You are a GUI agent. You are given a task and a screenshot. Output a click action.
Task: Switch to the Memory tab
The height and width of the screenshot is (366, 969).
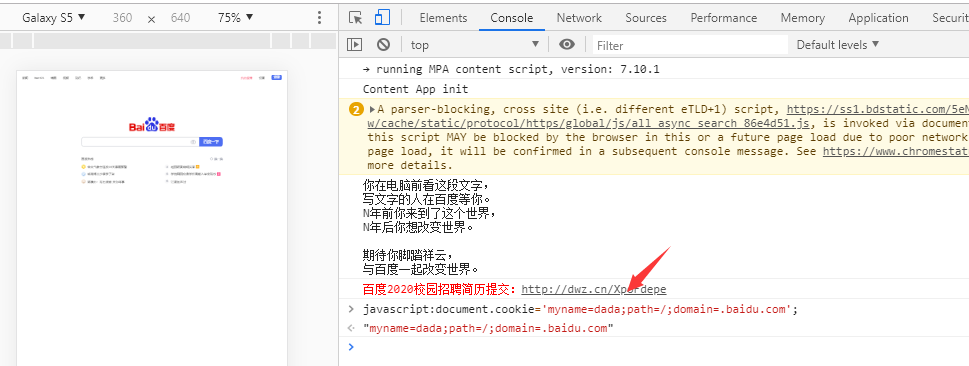click(802, 18)
